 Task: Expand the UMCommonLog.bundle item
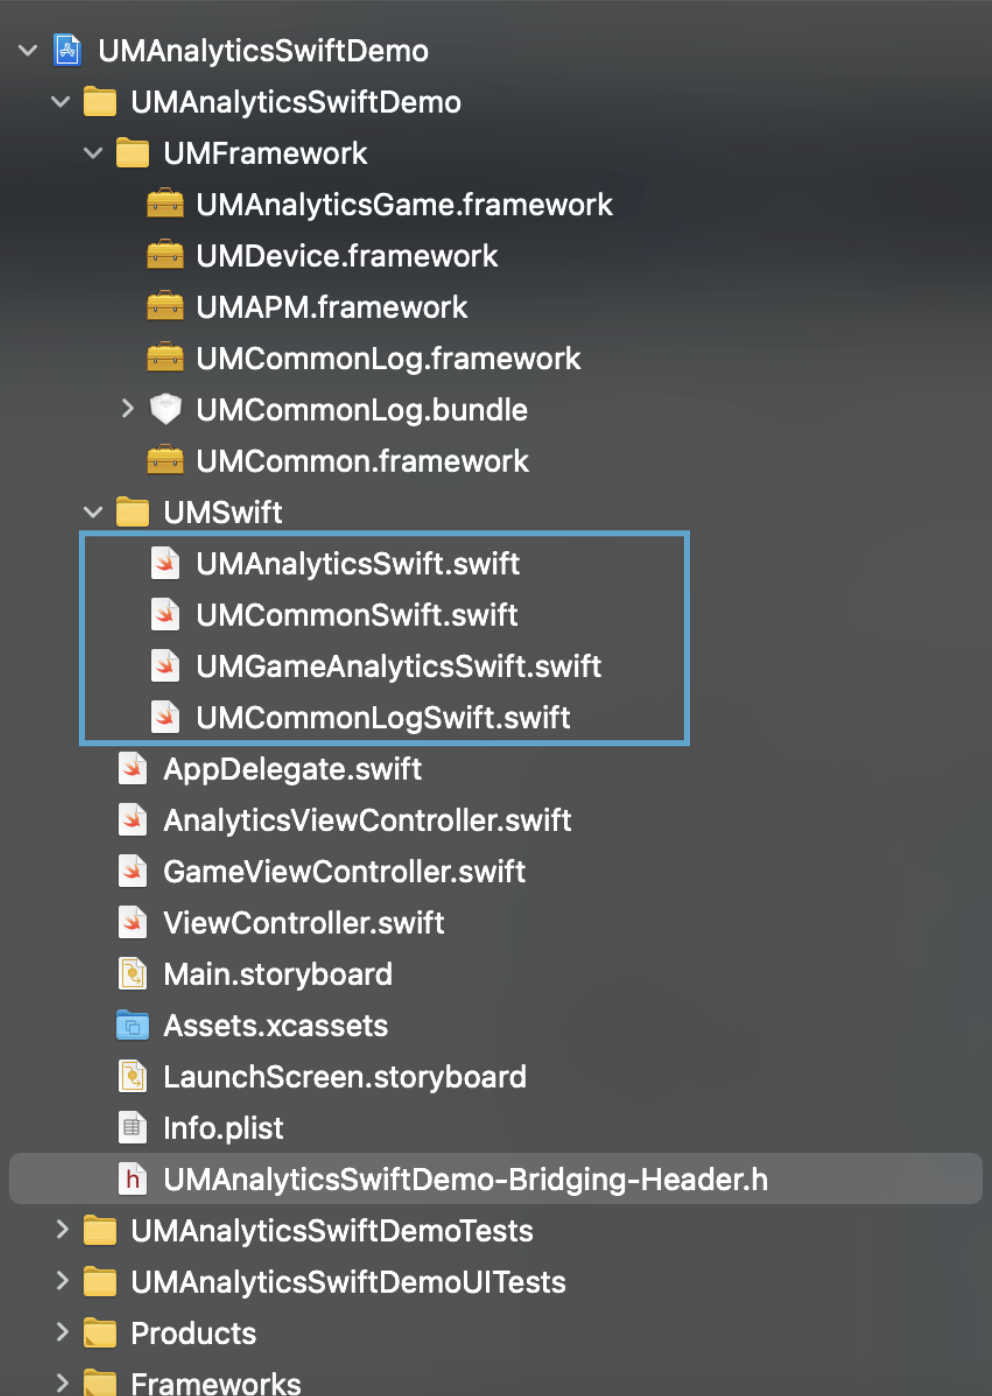pos(127,408)
